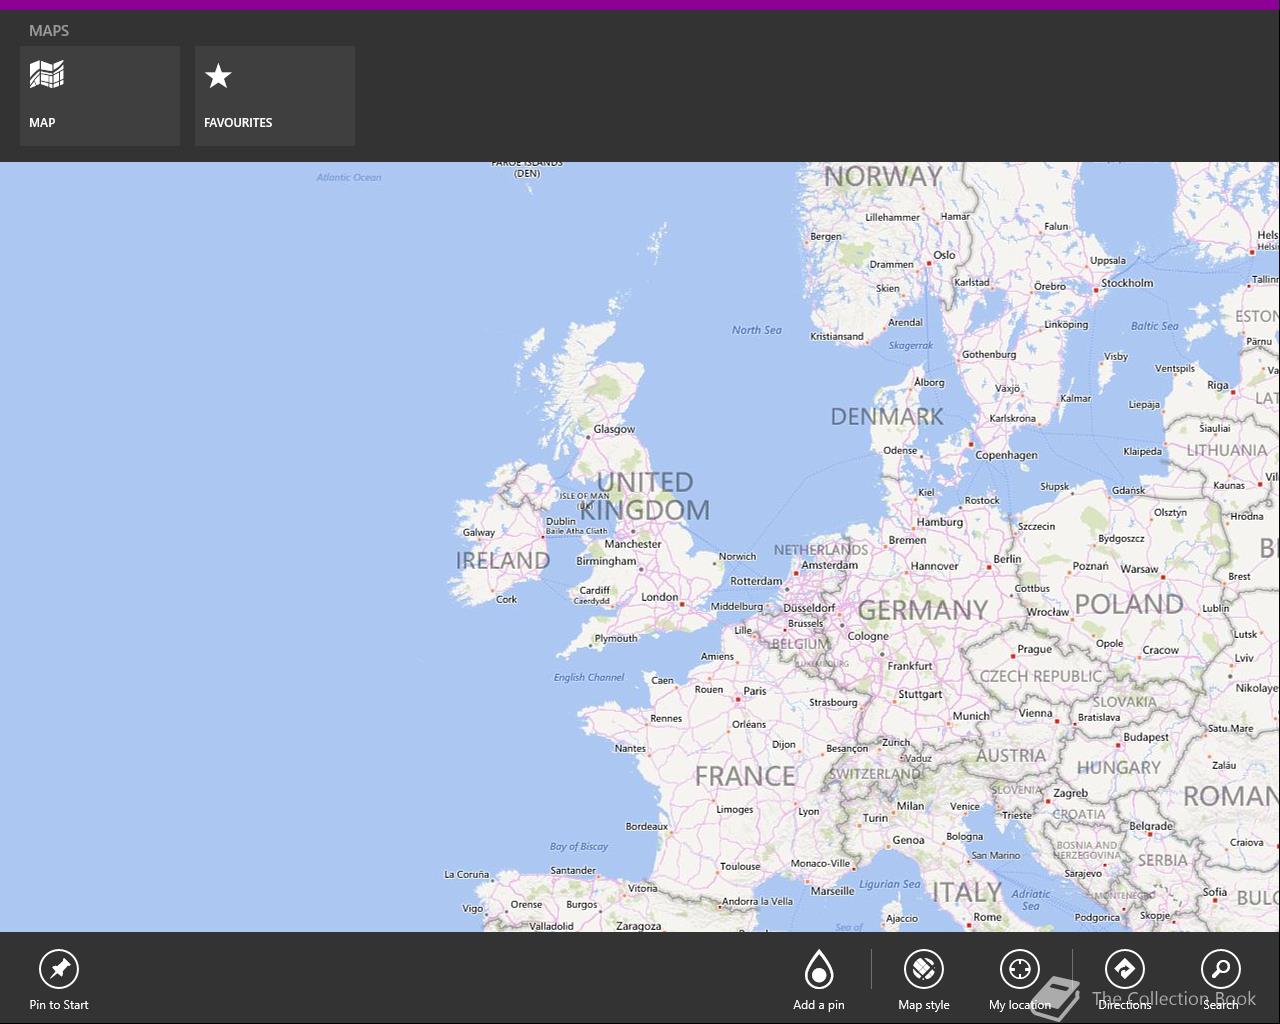1280x1024 pixels.
Task: Click the Vienna label
Action: pos(1036,713)
